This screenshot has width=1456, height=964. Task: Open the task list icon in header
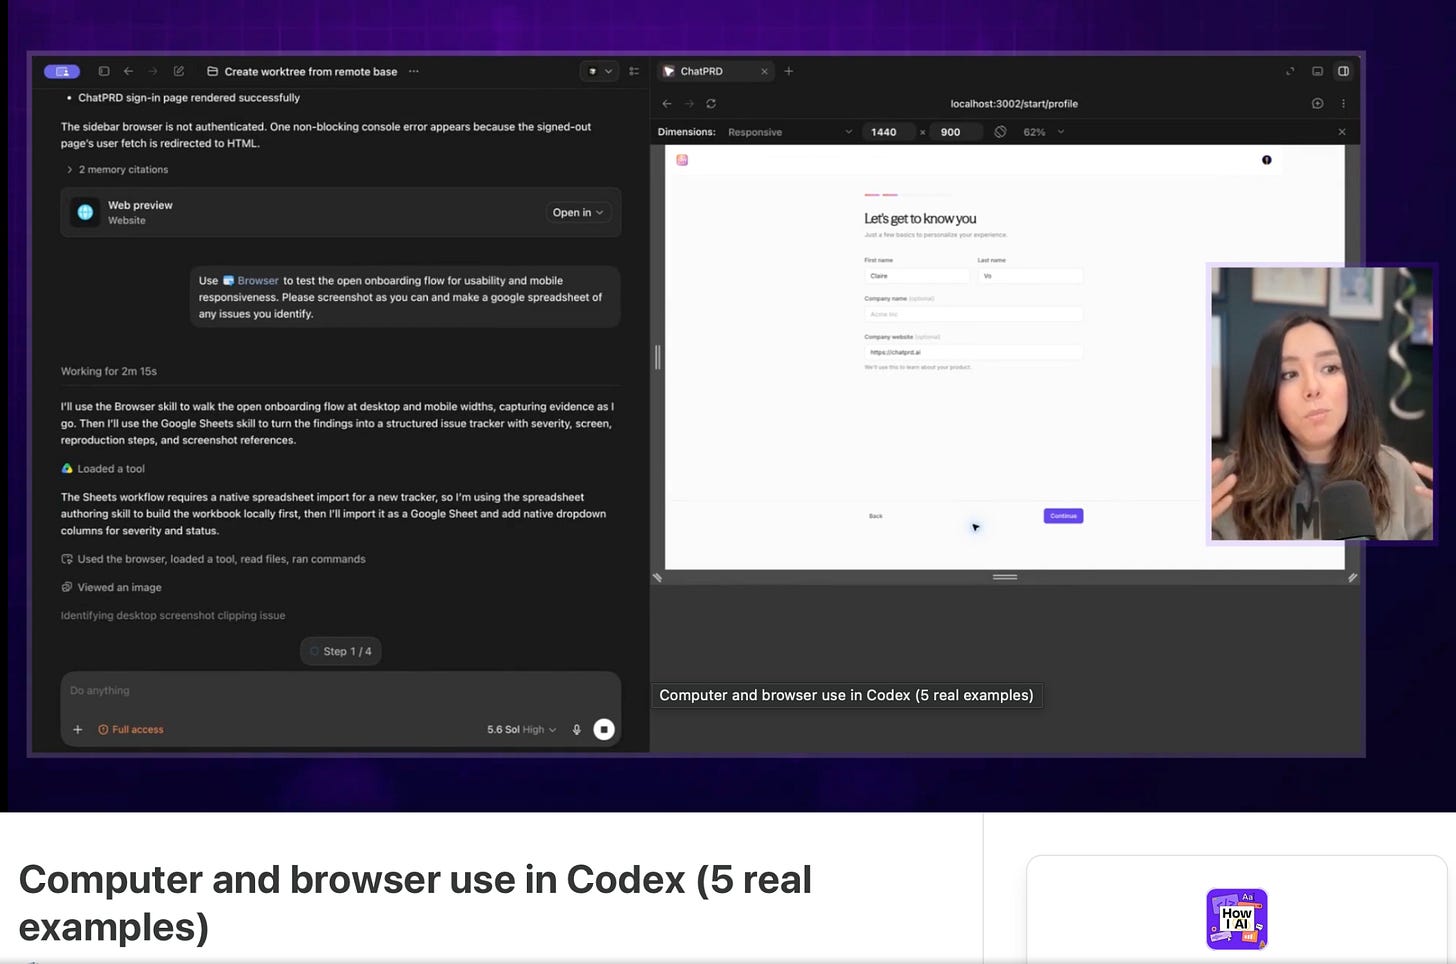(x=634, y=71)
